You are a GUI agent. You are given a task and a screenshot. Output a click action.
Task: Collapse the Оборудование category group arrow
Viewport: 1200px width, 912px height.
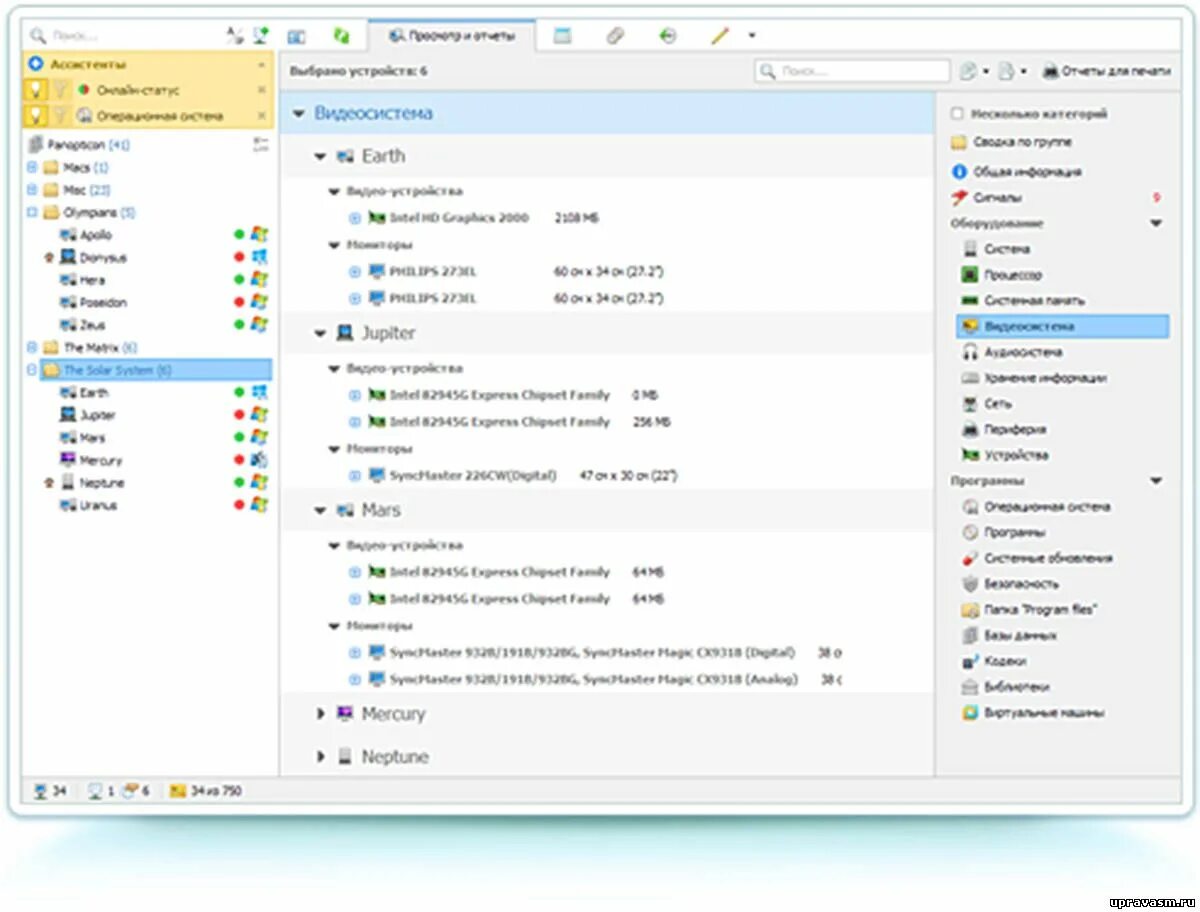click(1157, 224)
